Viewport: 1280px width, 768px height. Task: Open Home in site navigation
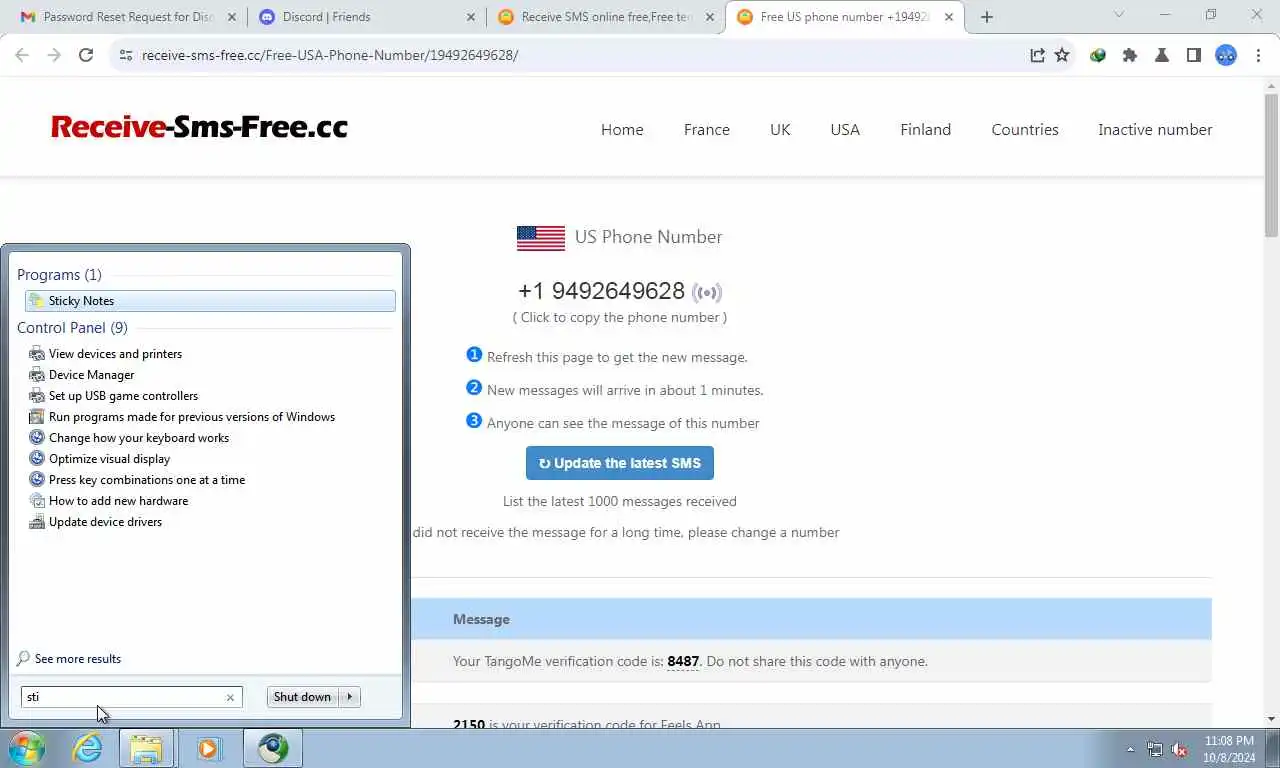click(622, 130)
